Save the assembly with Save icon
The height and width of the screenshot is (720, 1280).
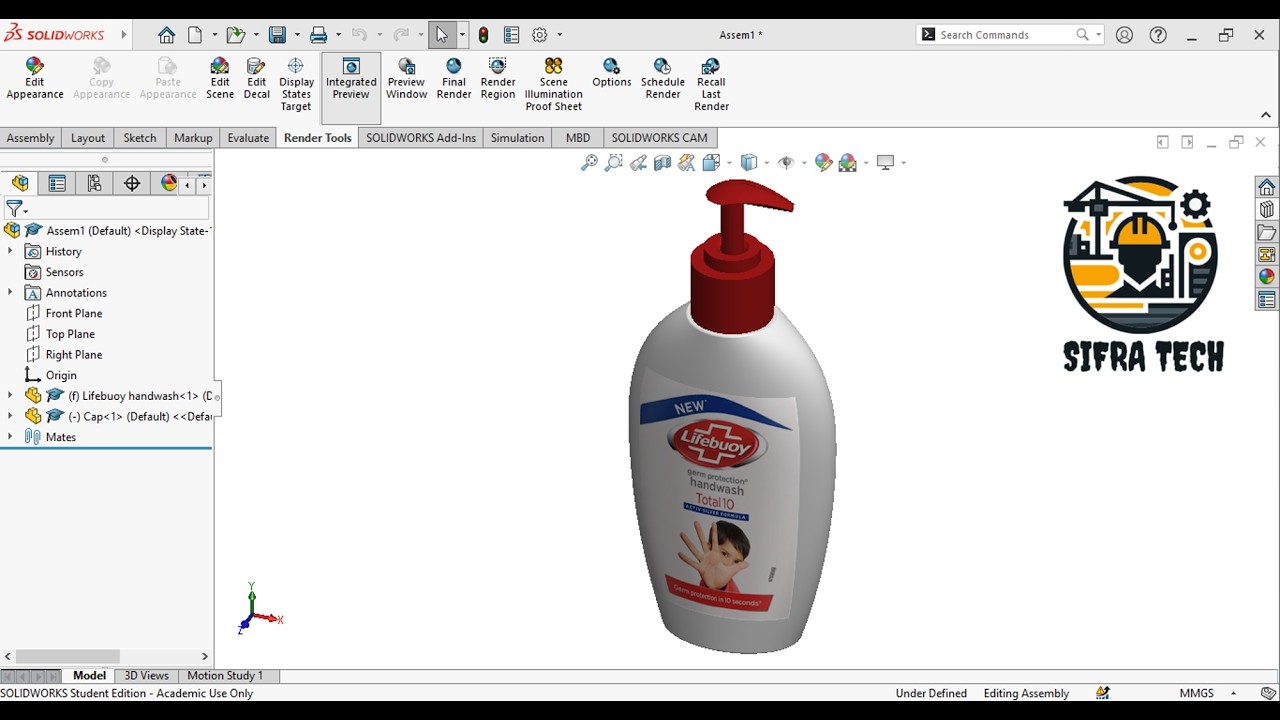coord(277,35)
